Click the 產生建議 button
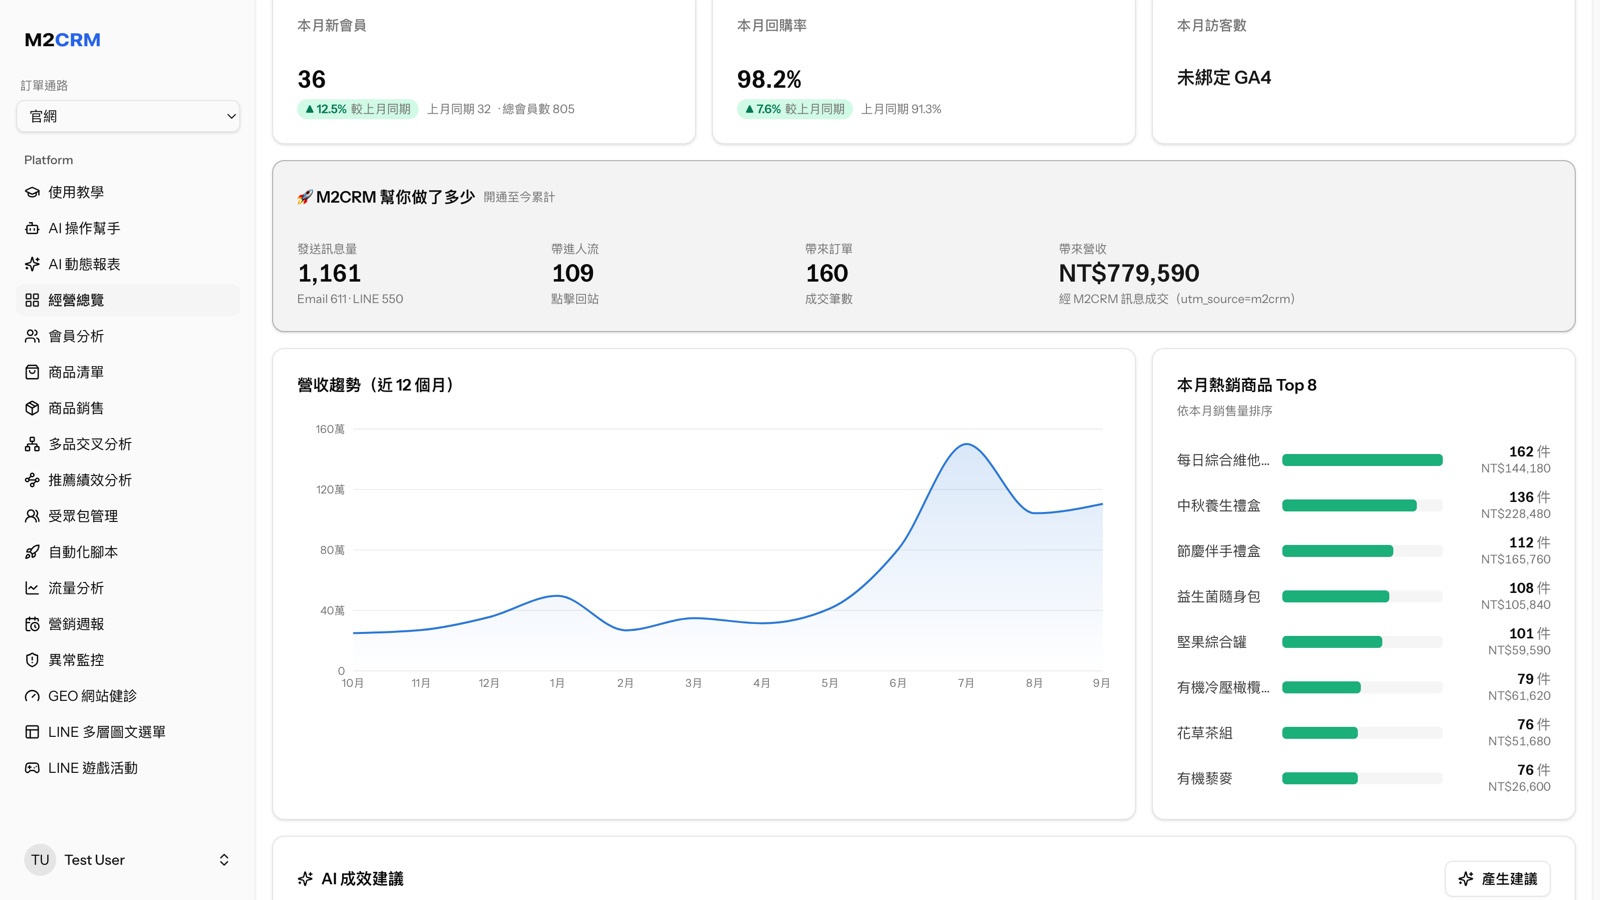1600x900 pixels. (x=1497, y=879)
